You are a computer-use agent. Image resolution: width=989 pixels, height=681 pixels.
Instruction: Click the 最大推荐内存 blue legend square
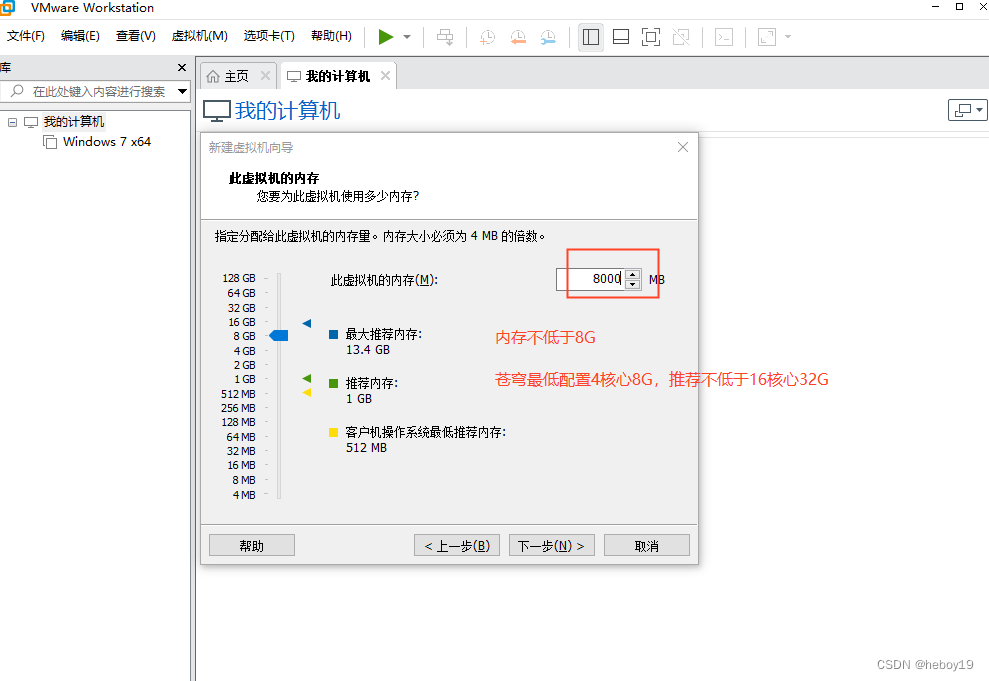tap(334, 334)
